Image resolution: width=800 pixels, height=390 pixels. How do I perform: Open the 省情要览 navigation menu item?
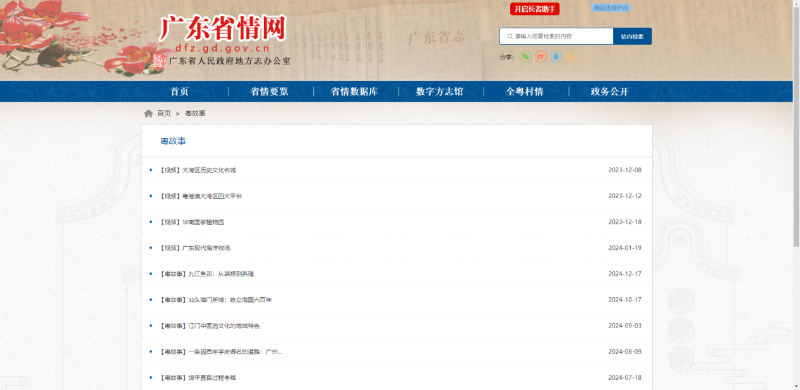coord(269,92)
